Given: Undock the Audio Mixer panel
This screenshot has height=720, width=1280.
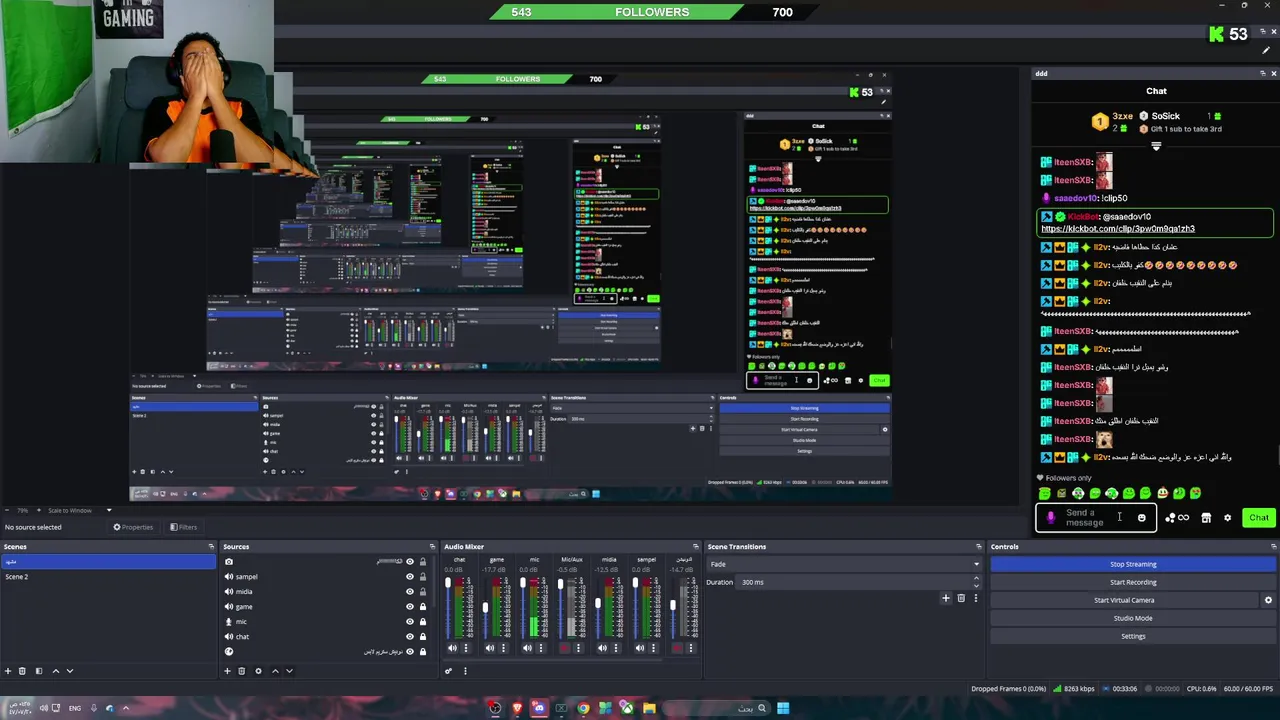Looking at the screenshot, I should [695, 546].
